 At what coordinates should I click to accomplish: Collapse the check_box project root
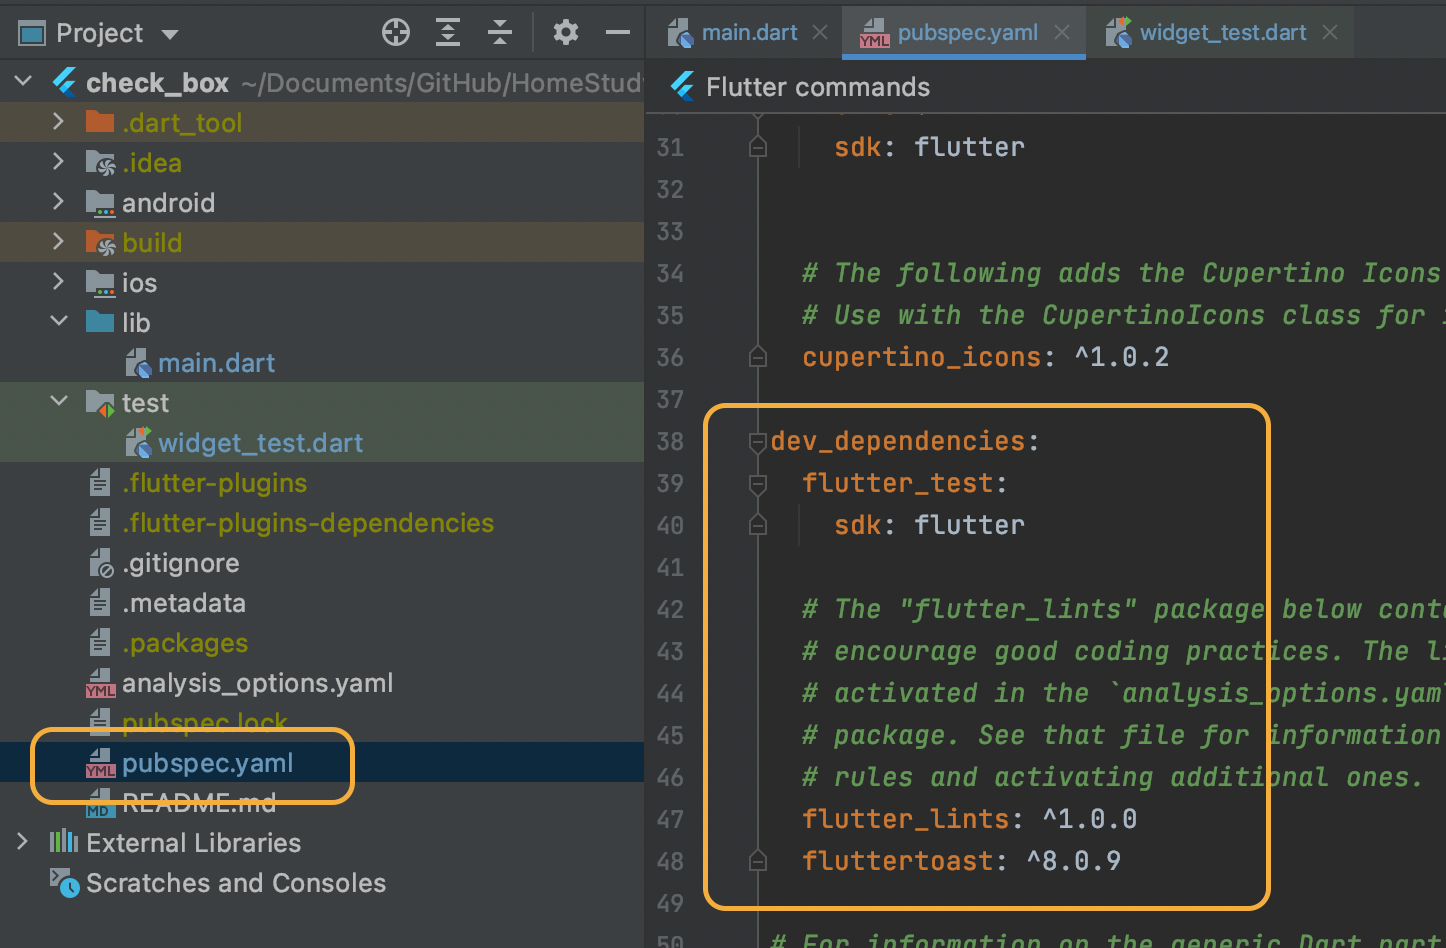point(24,81)
